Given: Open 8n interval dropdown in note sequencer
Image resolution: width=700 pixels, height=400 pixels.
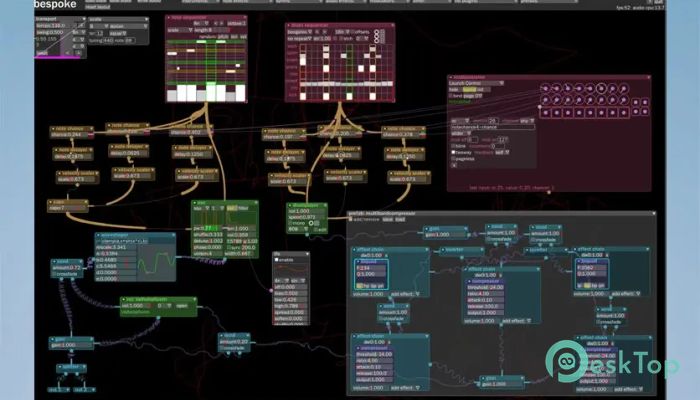Looking at the screenshot, I should pyautogui.click(x=203, y=23).
